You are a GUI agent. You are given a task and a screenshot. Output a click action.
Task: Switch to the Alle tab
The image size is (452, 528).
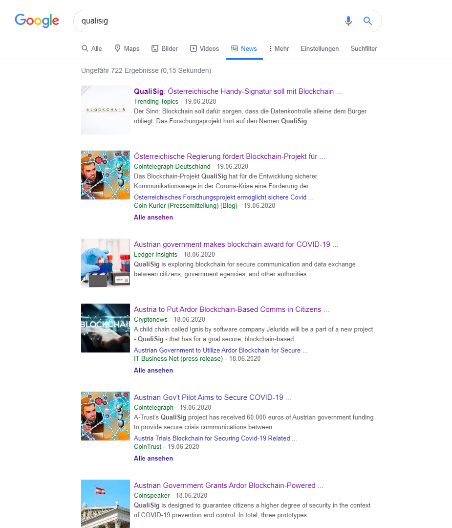92,48
